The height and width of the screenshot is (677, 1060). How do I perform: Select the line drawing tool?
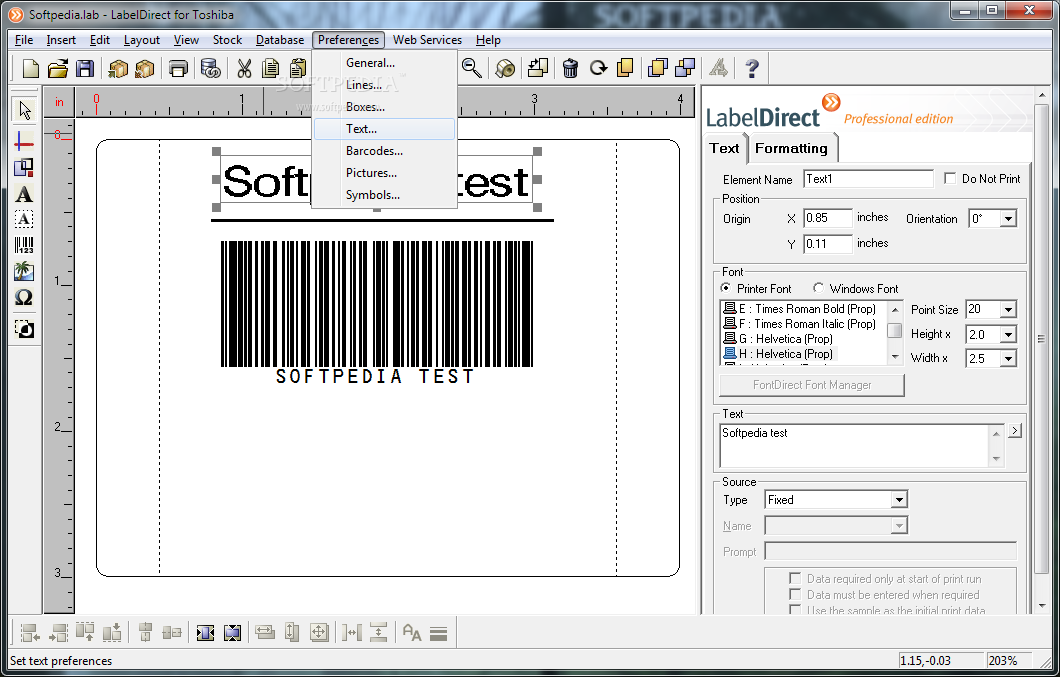point(24,141)
